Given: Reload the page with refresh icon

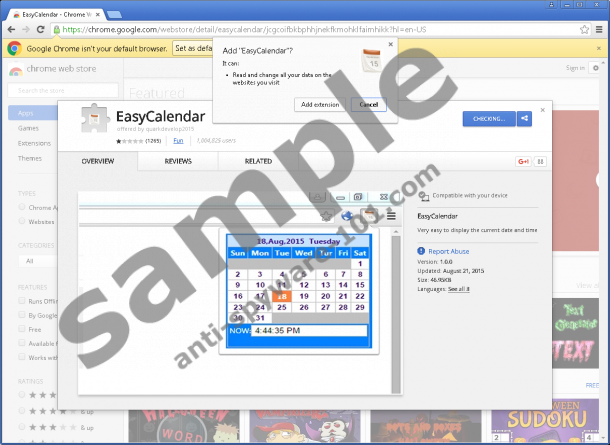Looking at the screenshot, I should pos(43,30).
